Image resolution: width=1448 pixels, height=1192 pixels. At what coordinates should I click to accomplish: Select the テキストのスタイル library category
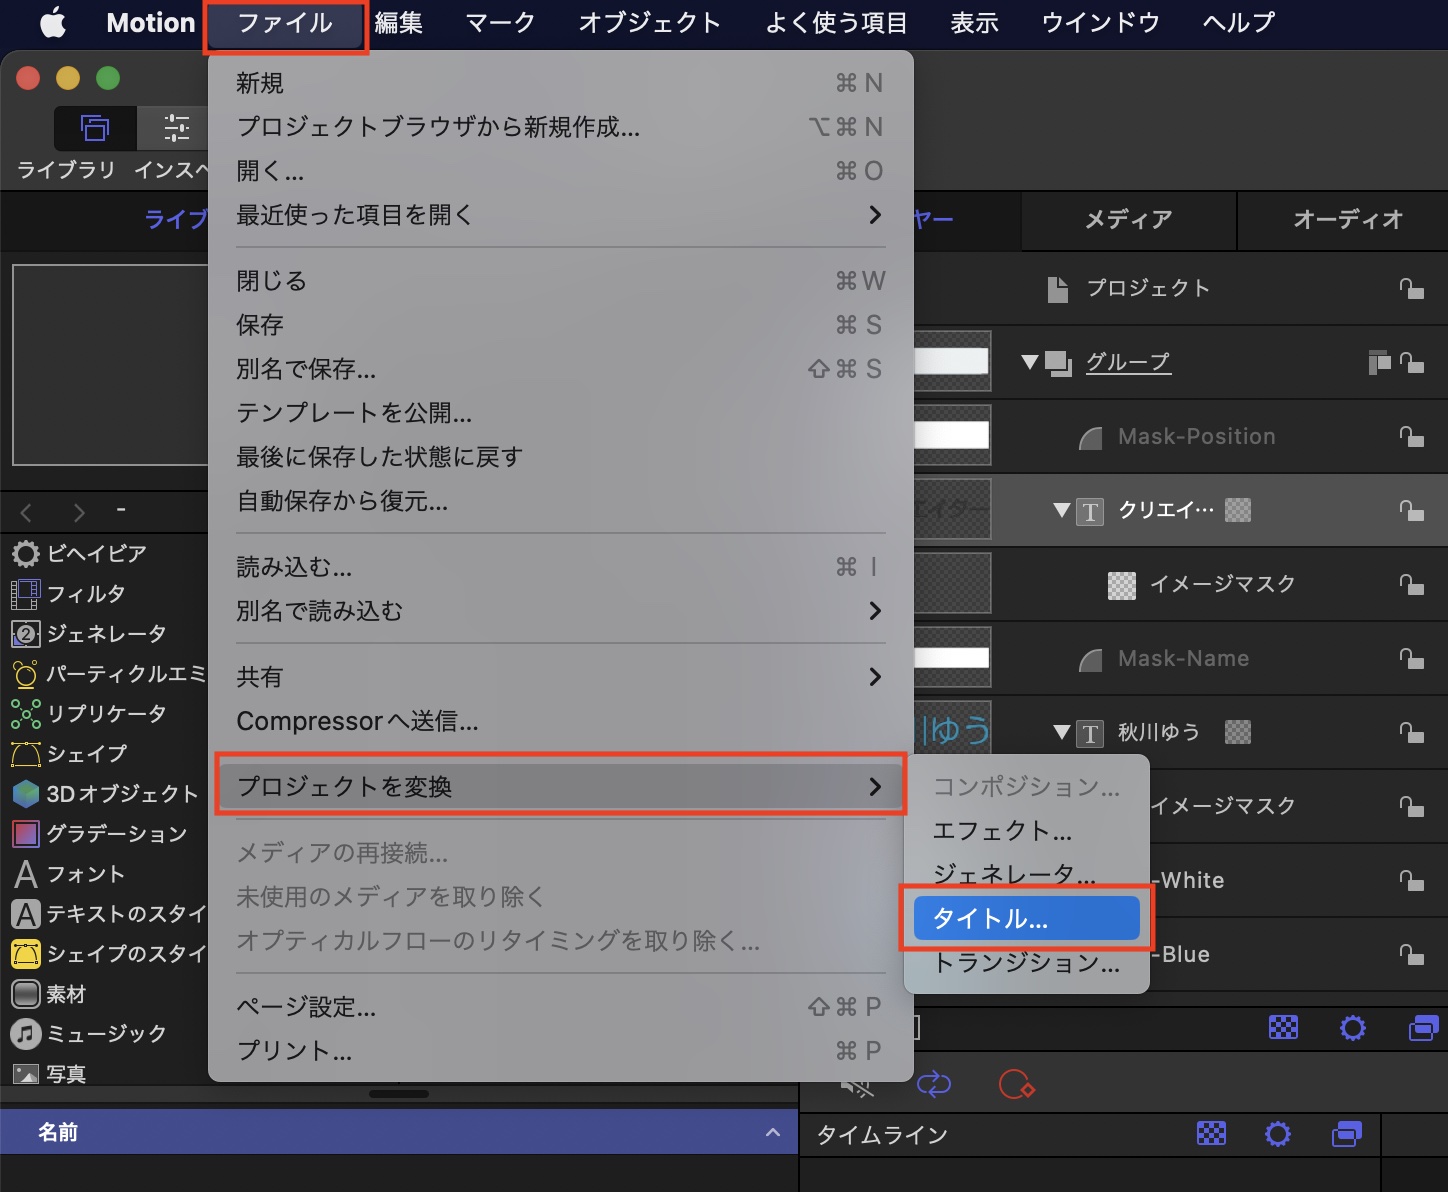(104, 914)
